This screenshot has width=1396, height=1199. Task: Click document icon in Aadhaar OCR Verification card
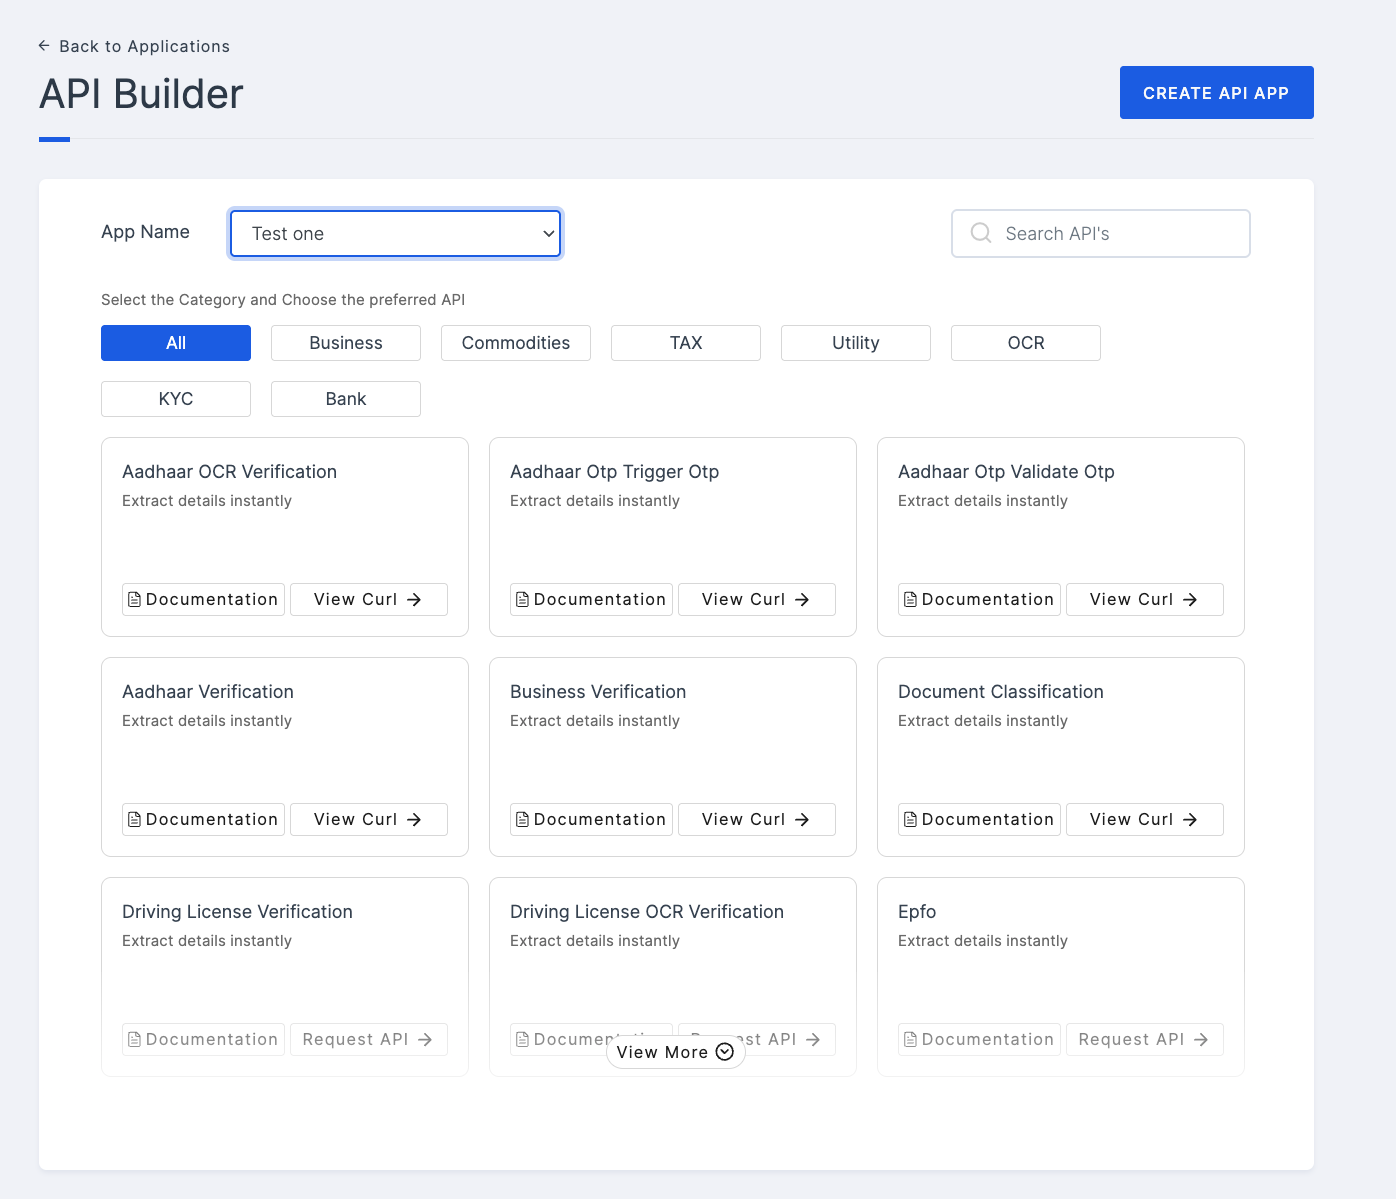point(134,600)
